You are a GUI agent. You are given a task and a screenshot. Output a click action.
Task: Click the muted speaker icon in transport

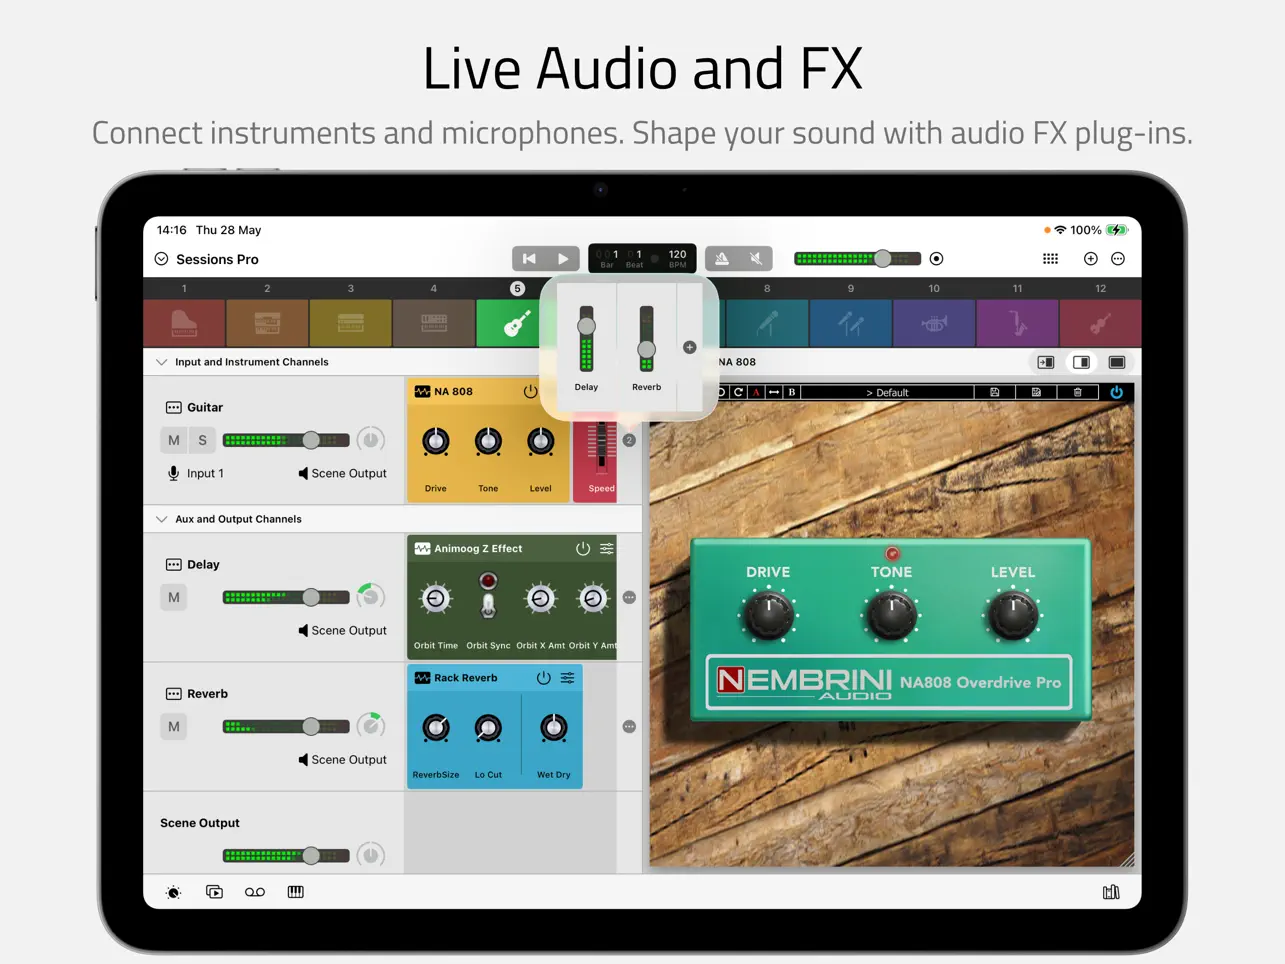756,259
